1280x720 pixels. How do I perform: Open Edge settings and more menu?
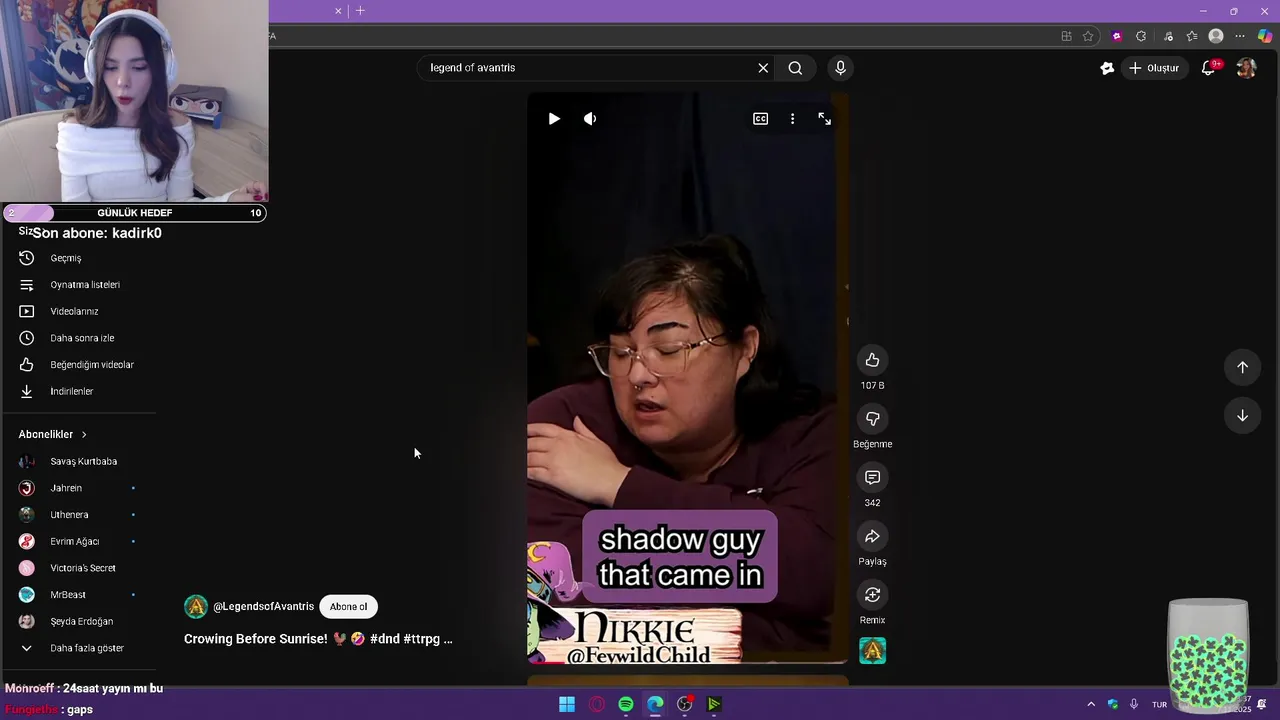click(x=1240, y=36)
